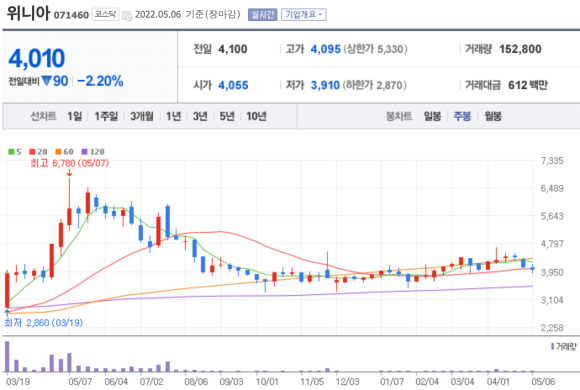Click the 하한가 2,870 text
Viewport: 580px width, 390px height.
click(374, 85)
